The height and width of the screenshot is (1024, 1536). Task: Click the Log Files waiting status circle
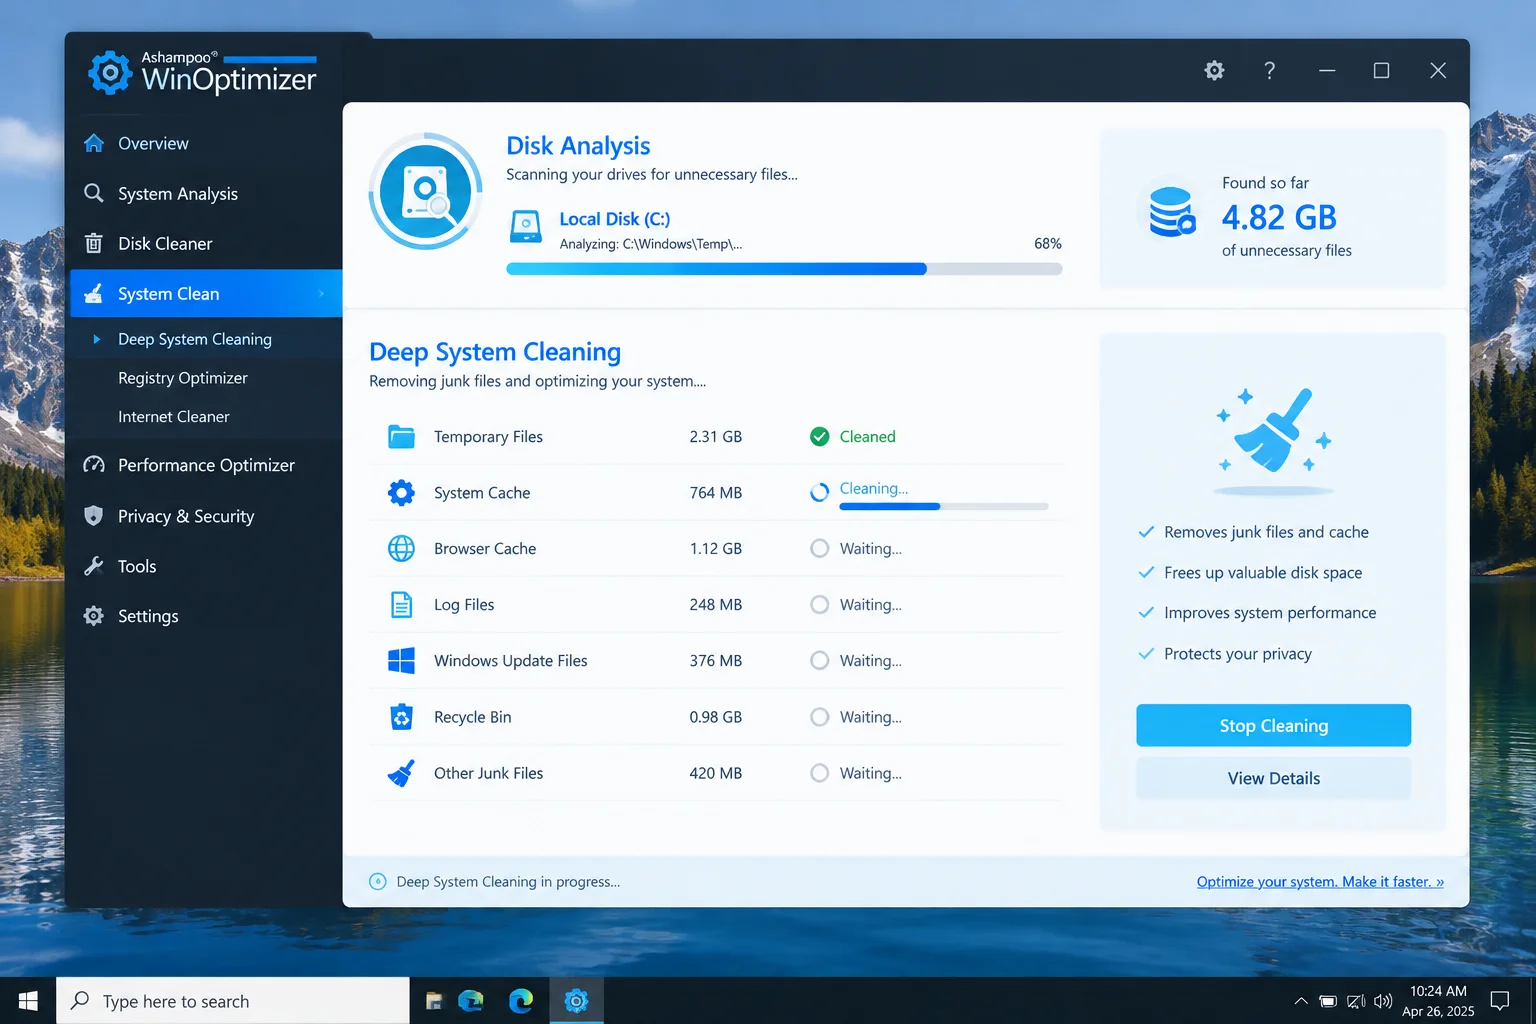(819, 604)
